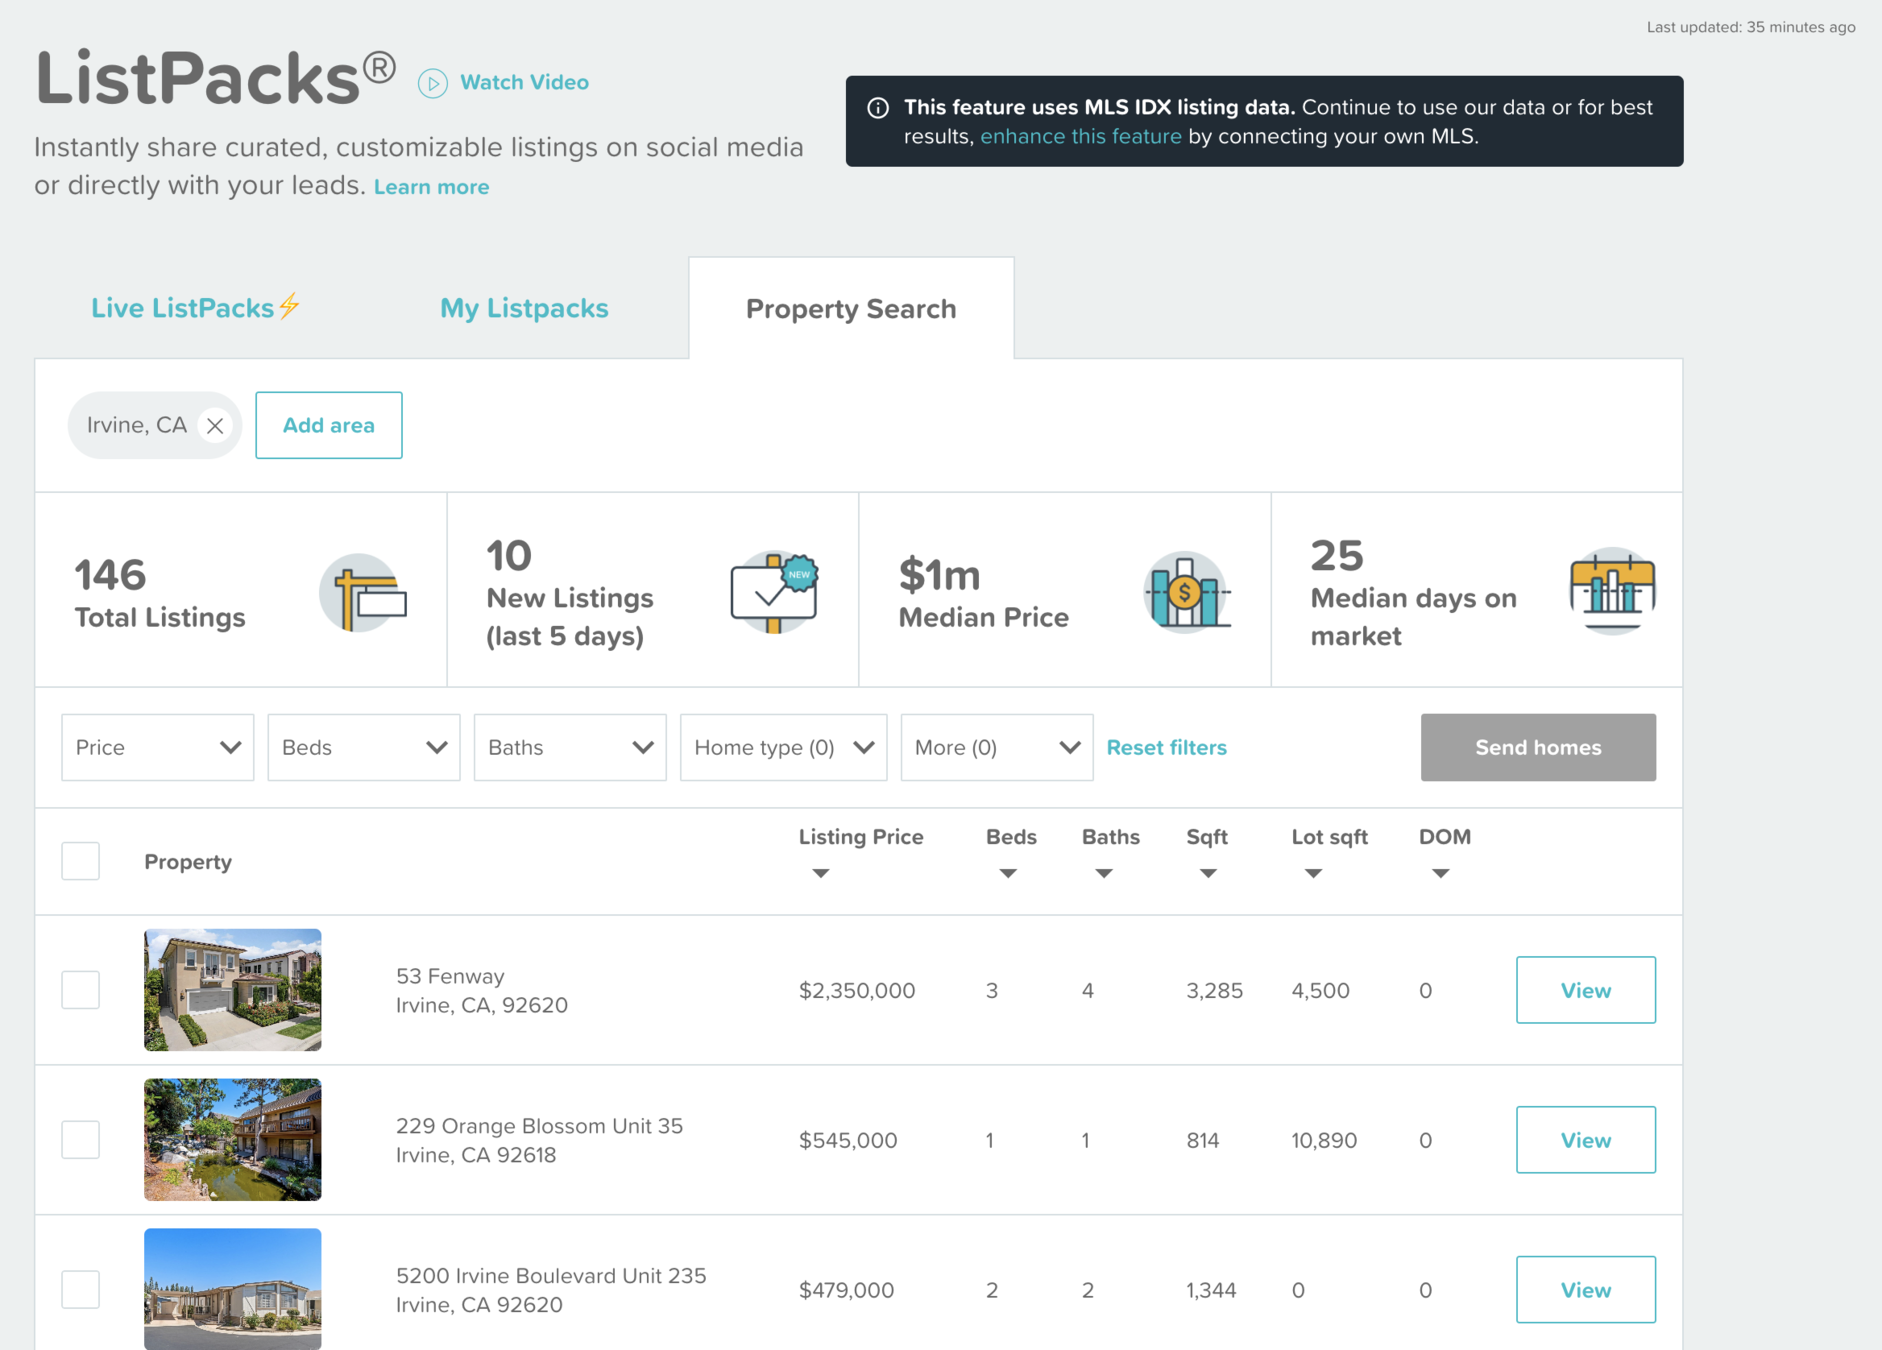View the 5200 Irvine Boulevard Unit 235 listing

click(1586, 1290)
